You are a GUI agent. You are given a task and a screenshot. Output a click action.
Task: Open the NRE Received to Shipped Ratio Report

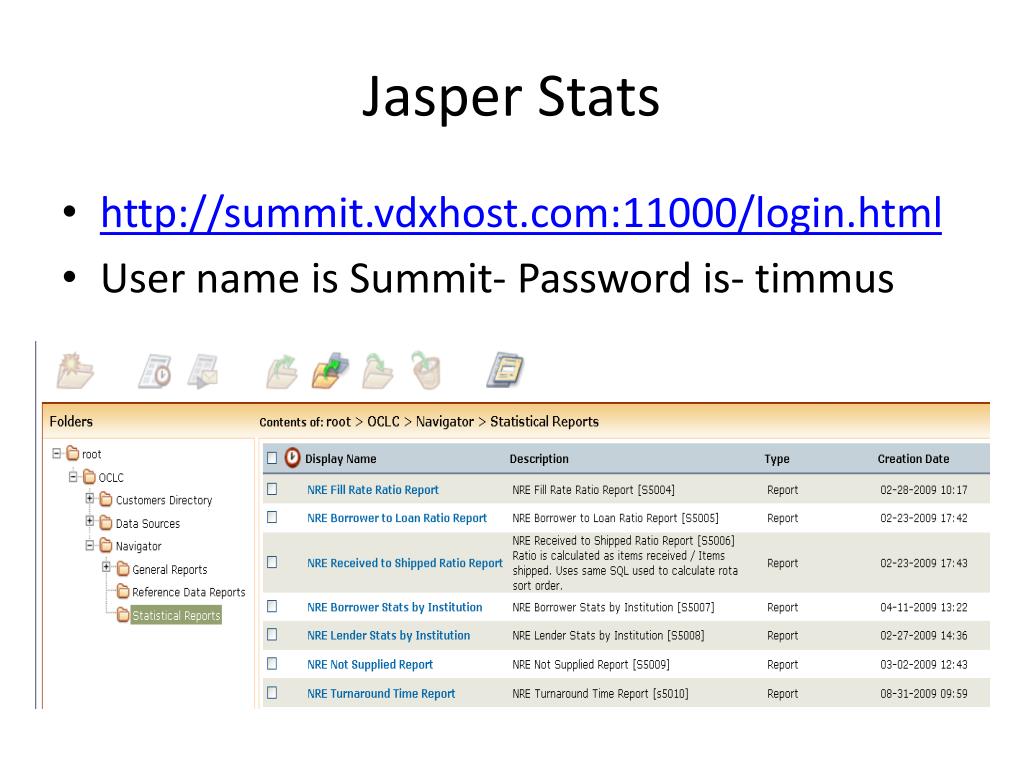point(405,563)
